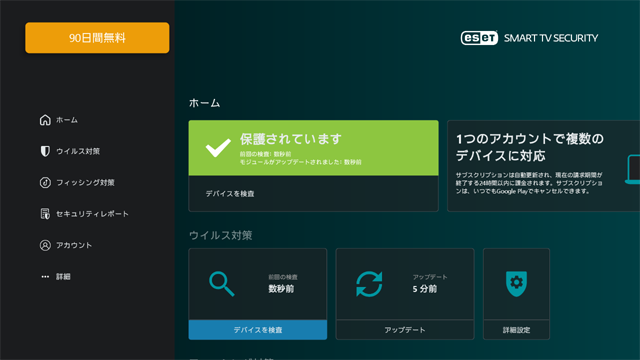Screen dimensions: 640x360
Task: Open the green 保護されています status card
Action: [313, 148]
